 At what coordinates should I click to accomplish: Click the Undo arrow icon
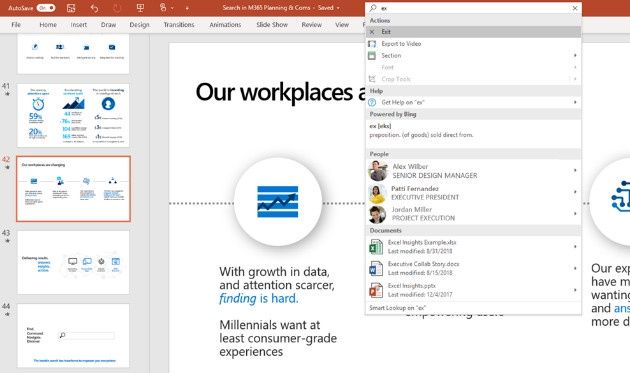(94, 8)
